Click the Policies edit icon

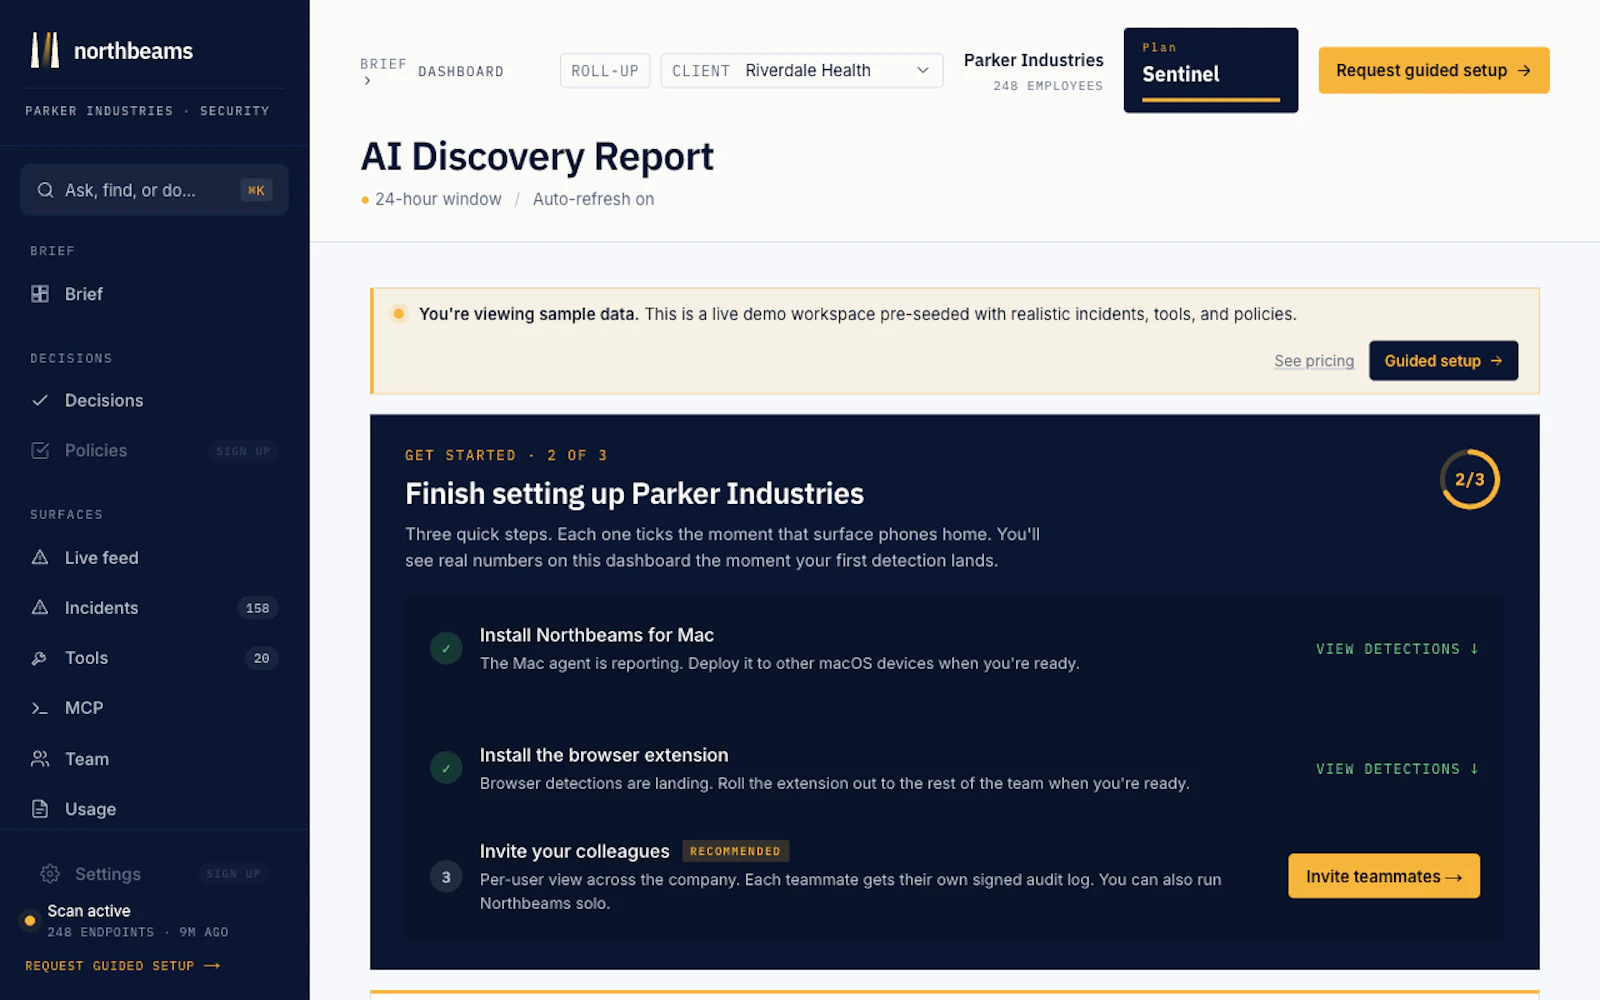[x=40, y=450]
